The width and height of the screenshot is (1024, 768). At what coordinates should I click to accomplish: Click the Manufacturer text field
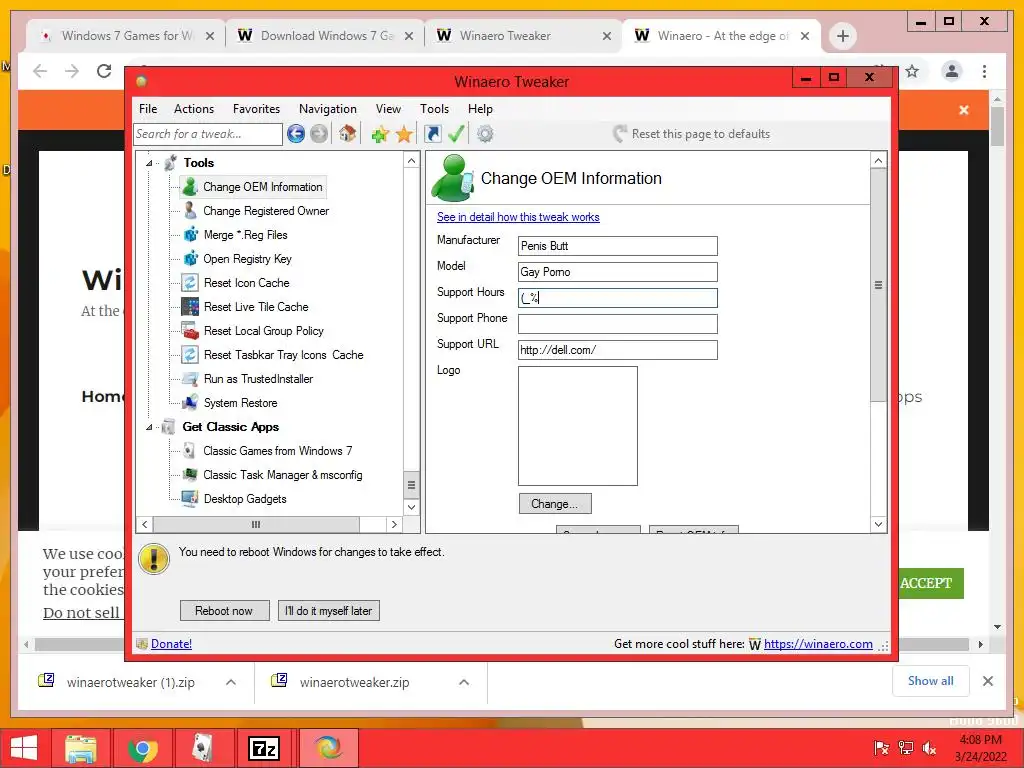point(618,246)
